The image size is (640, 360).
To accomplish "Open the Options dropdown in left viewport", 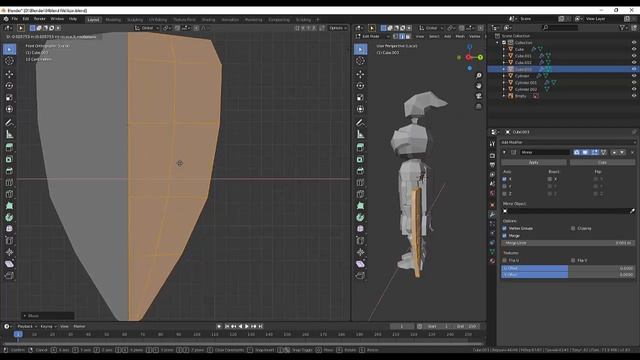I will pos(338,28).
